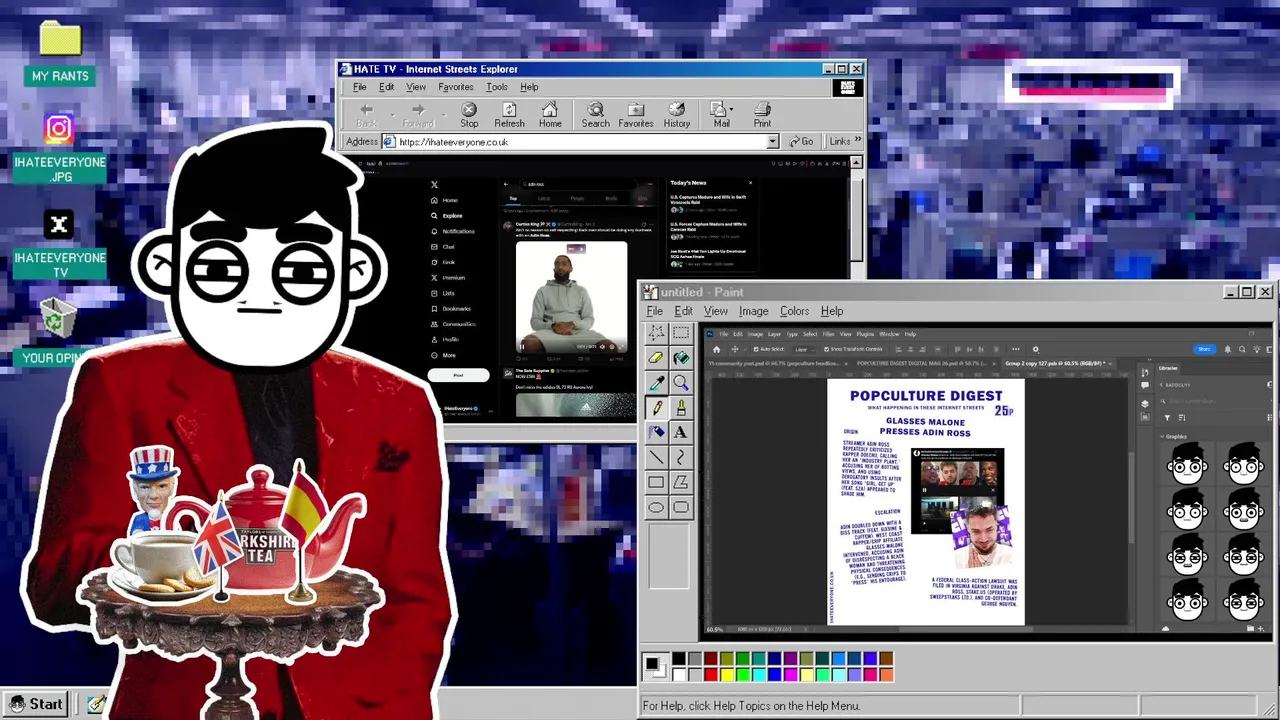Open the recycle bin desktop icon
Viewport: 1280px width, 720px height.
[x=58, y=318]
